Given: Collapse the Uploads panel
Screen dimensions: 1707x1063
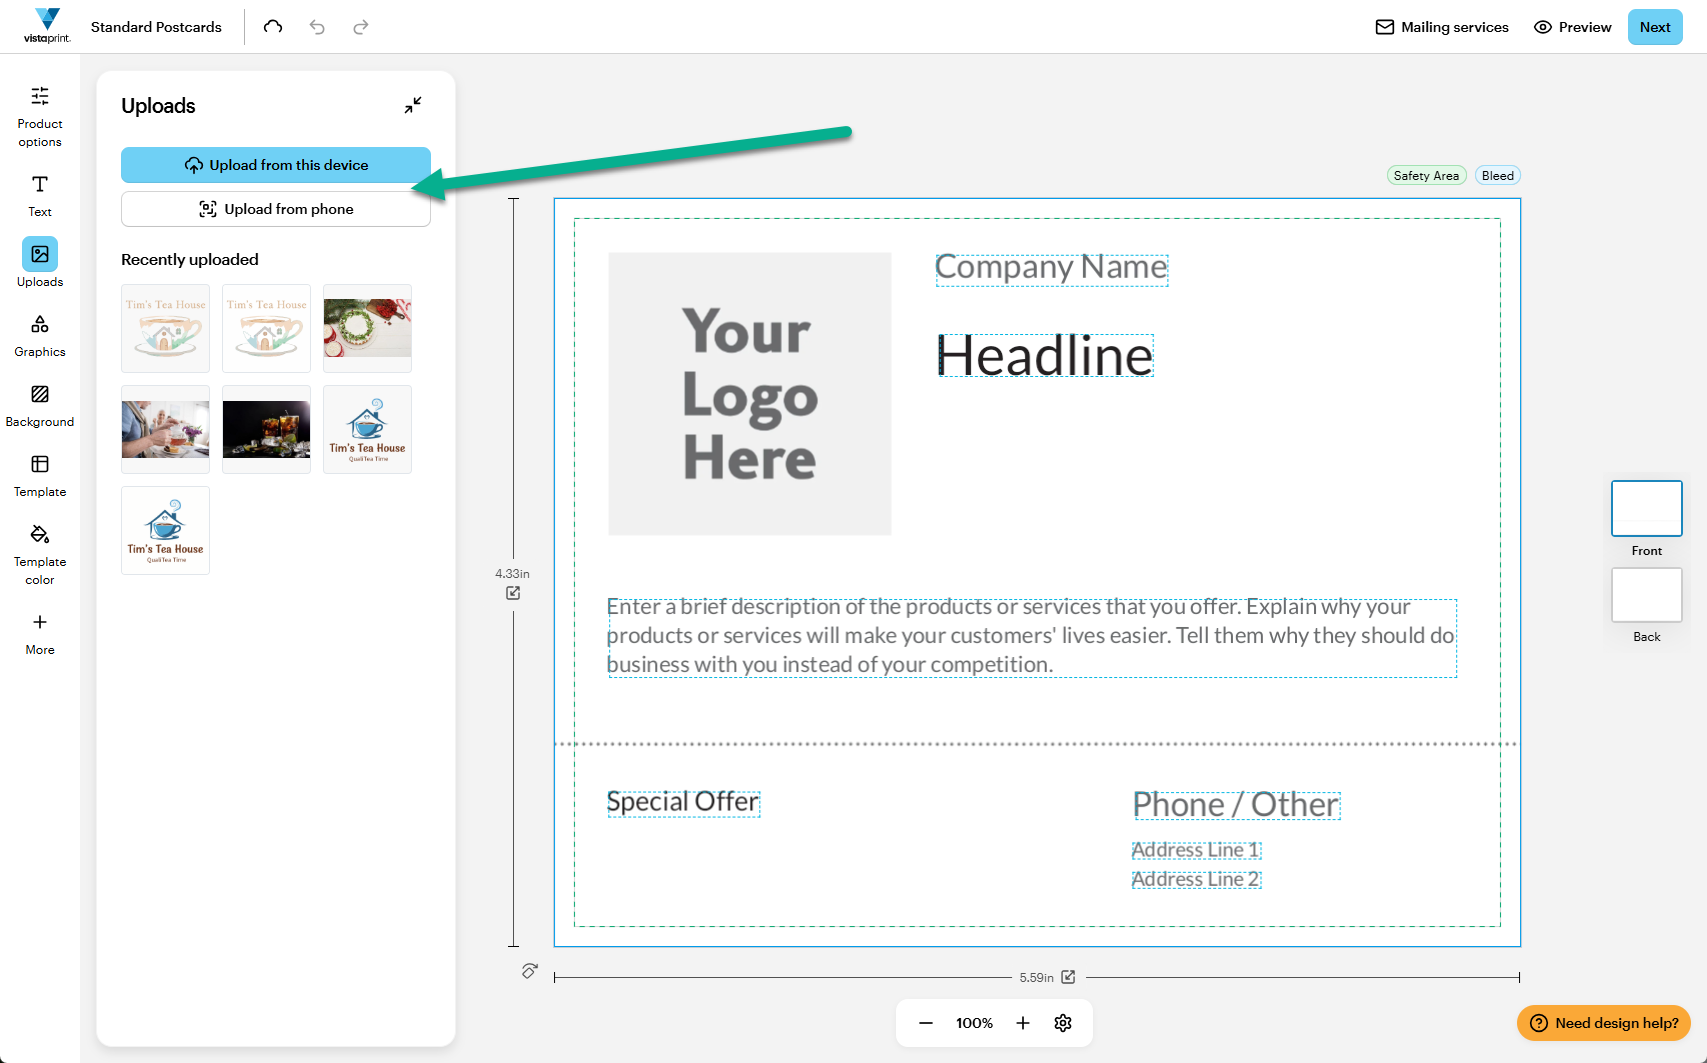Looking at the screenshot, I should click(413, 105).
